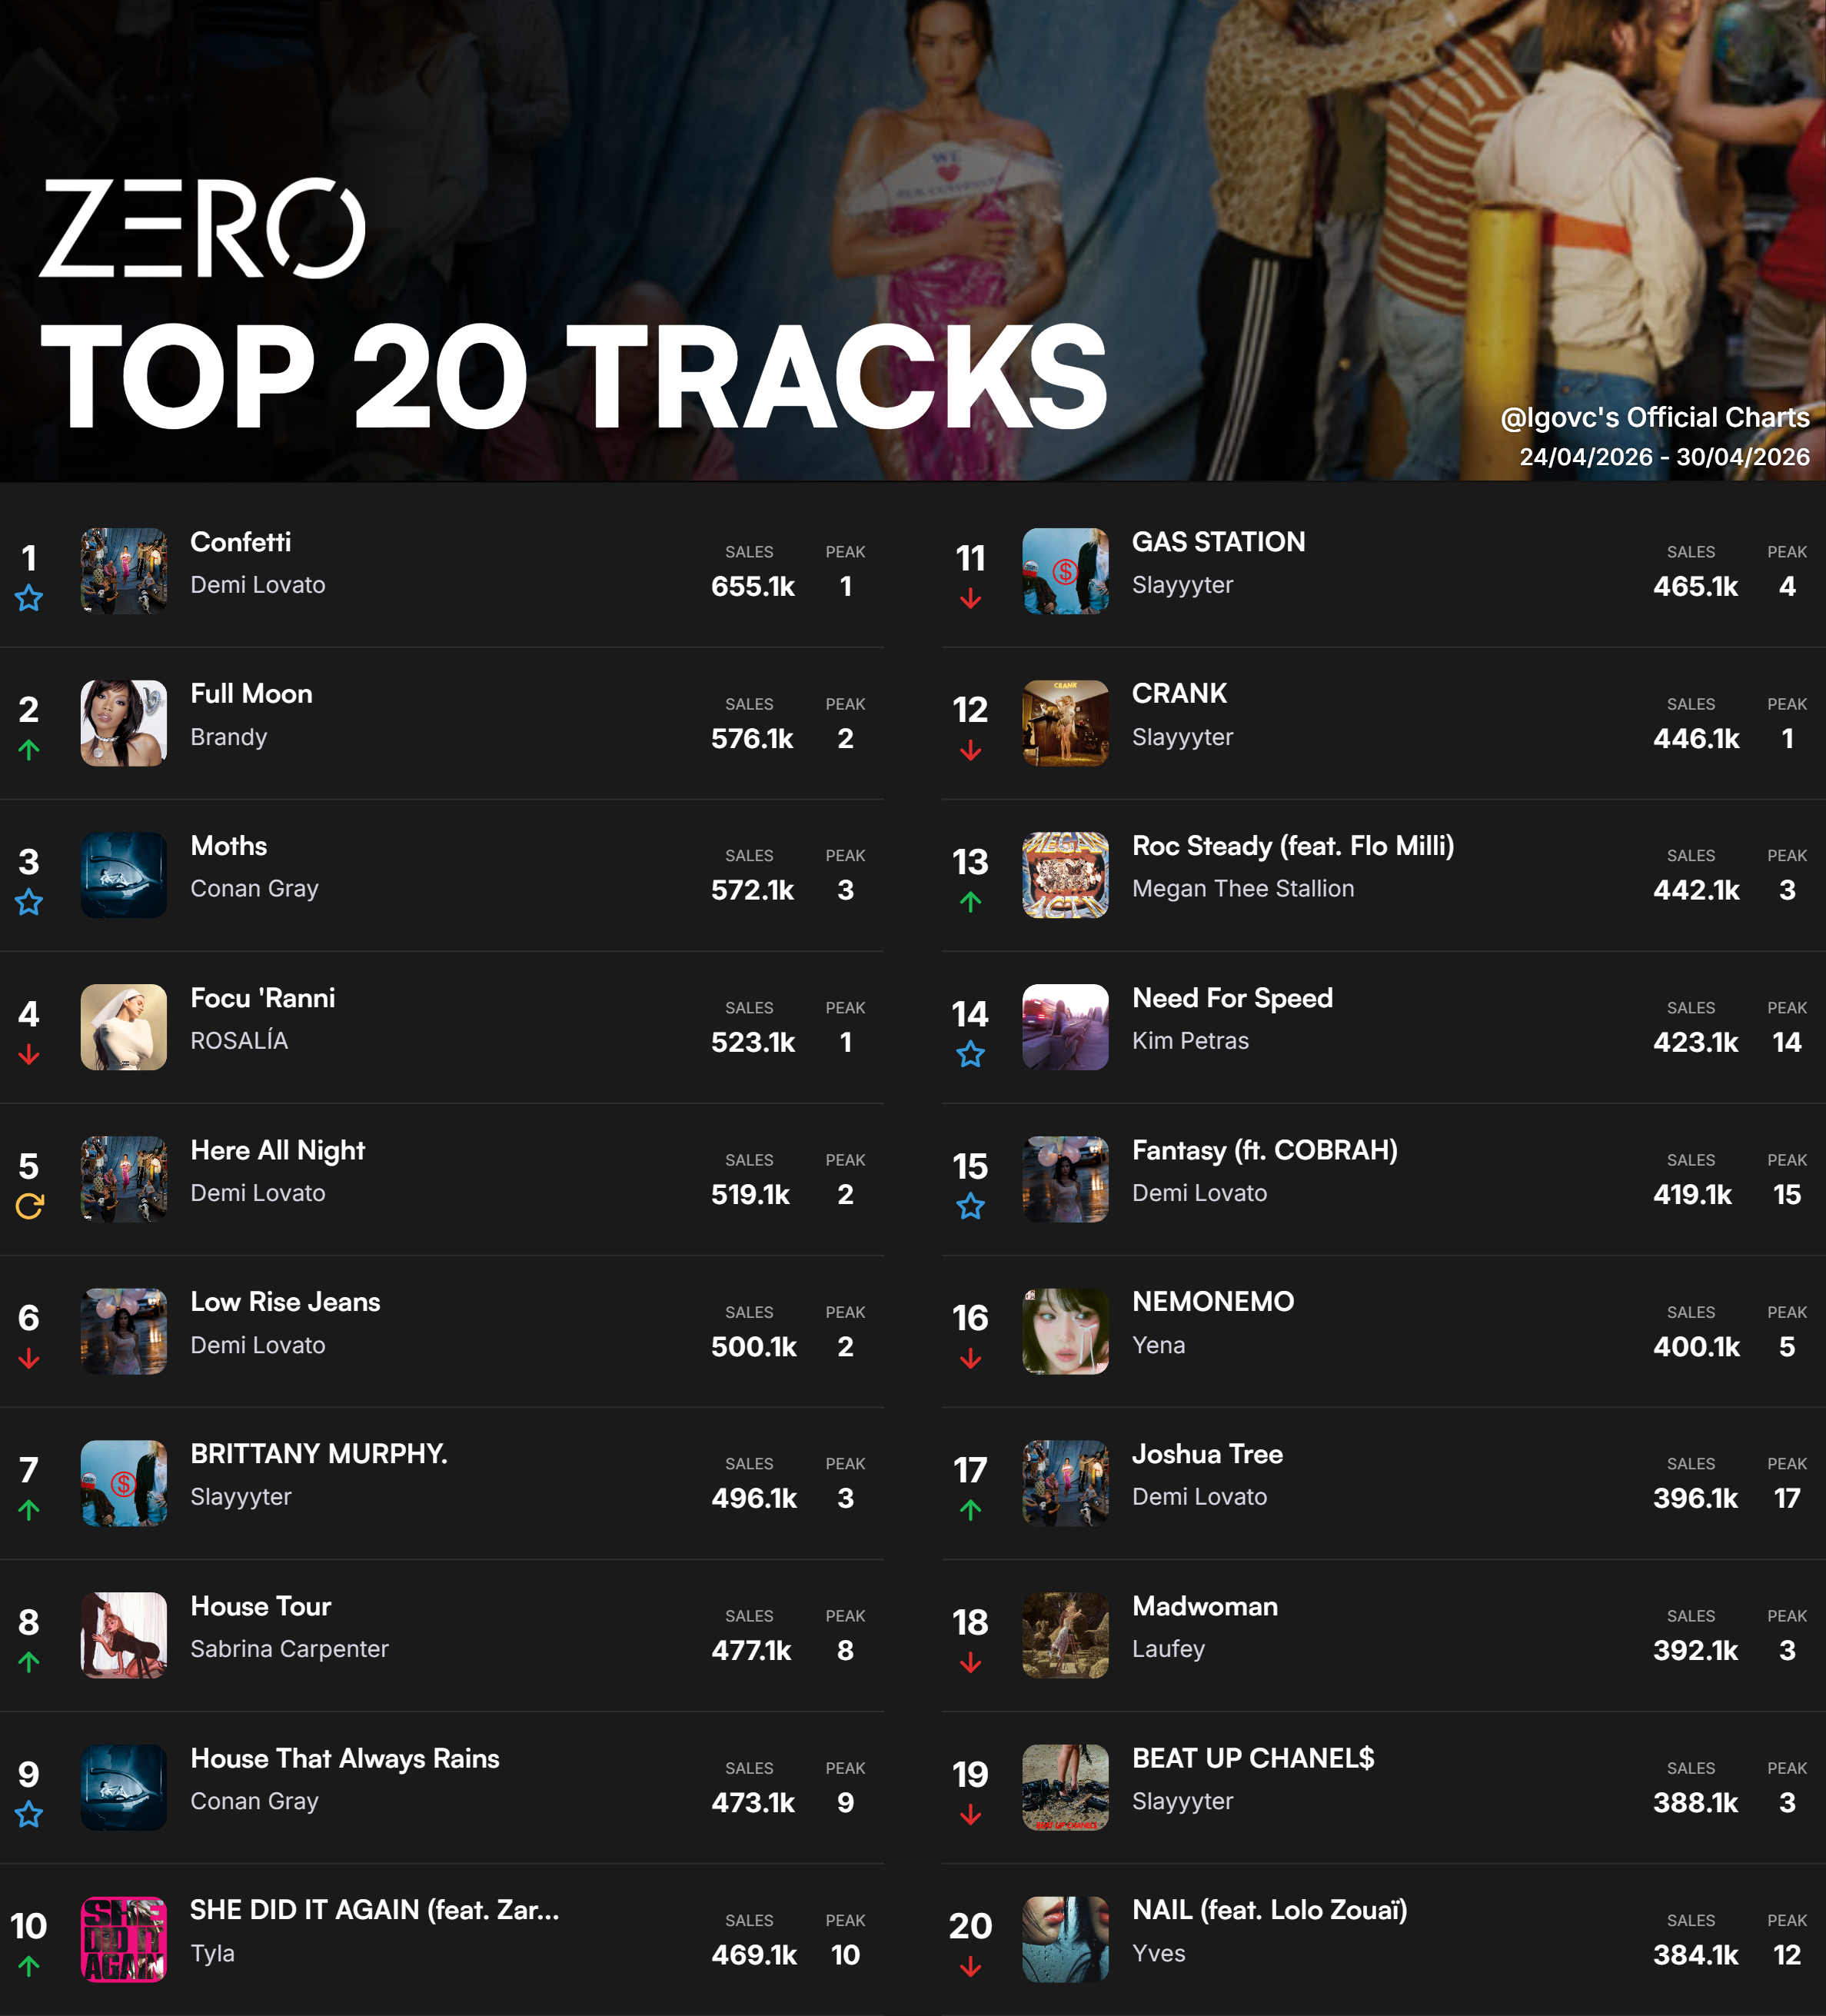Click the red down arrow beside NAIL
The width and height of the screenshot is (1826, 2016).
point(970,1967)
